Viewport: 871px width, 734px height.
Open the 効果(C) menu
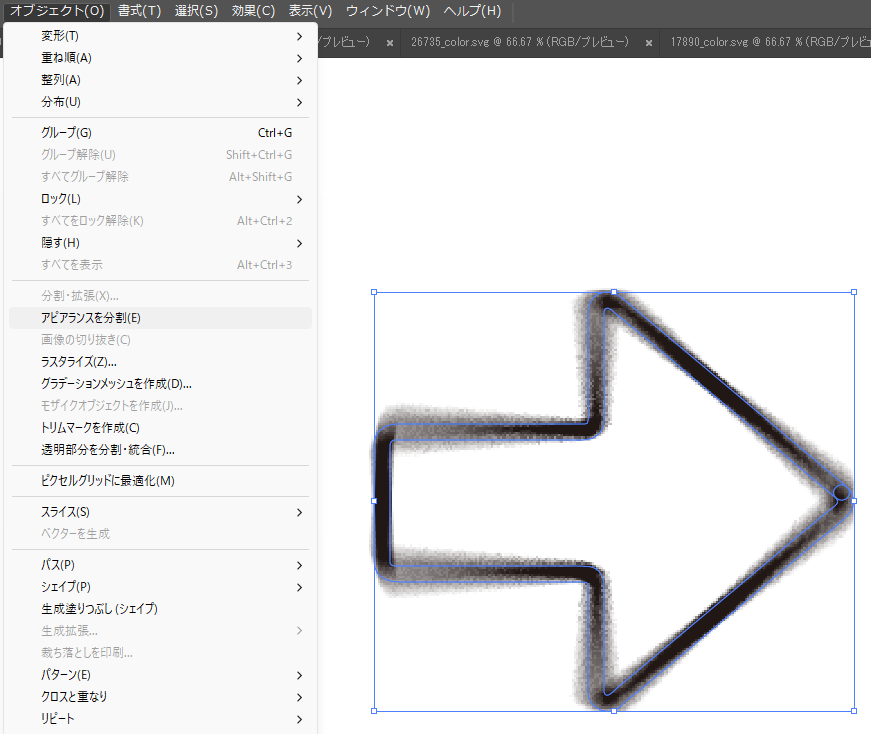[252, 11]
